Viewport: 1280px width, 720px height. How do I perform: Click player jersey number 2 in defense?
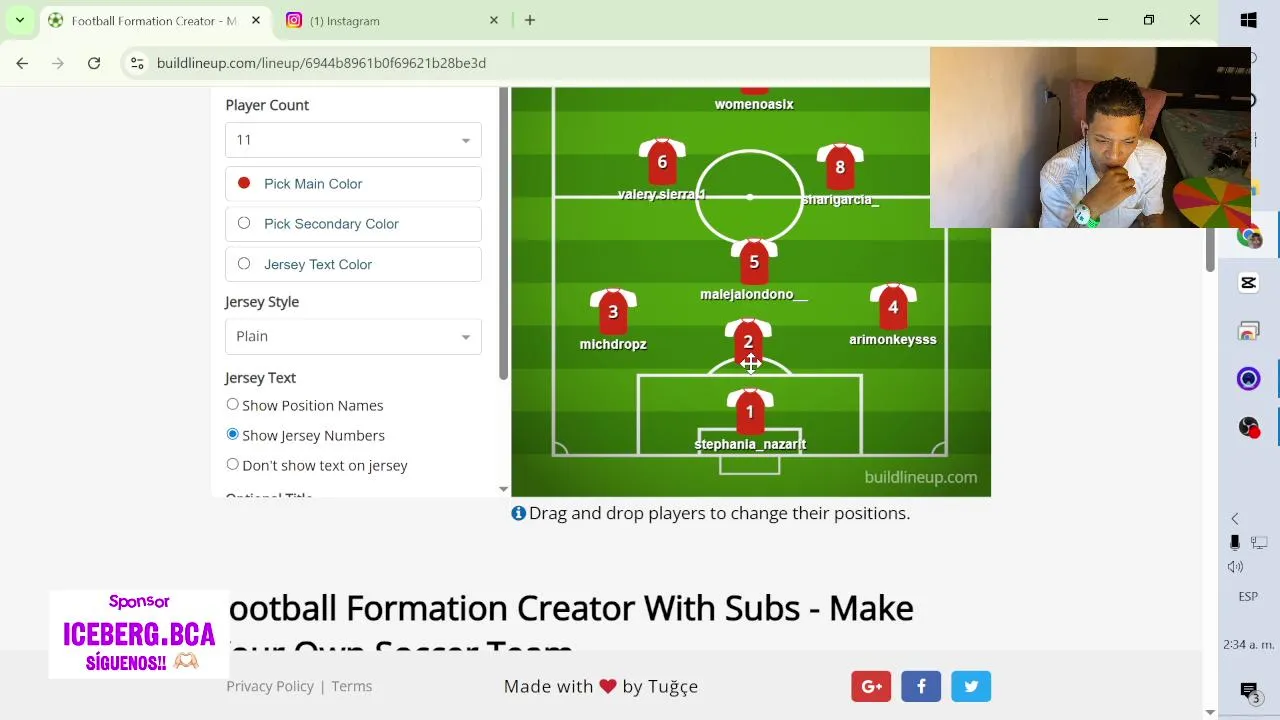click(x=748, y=342)
